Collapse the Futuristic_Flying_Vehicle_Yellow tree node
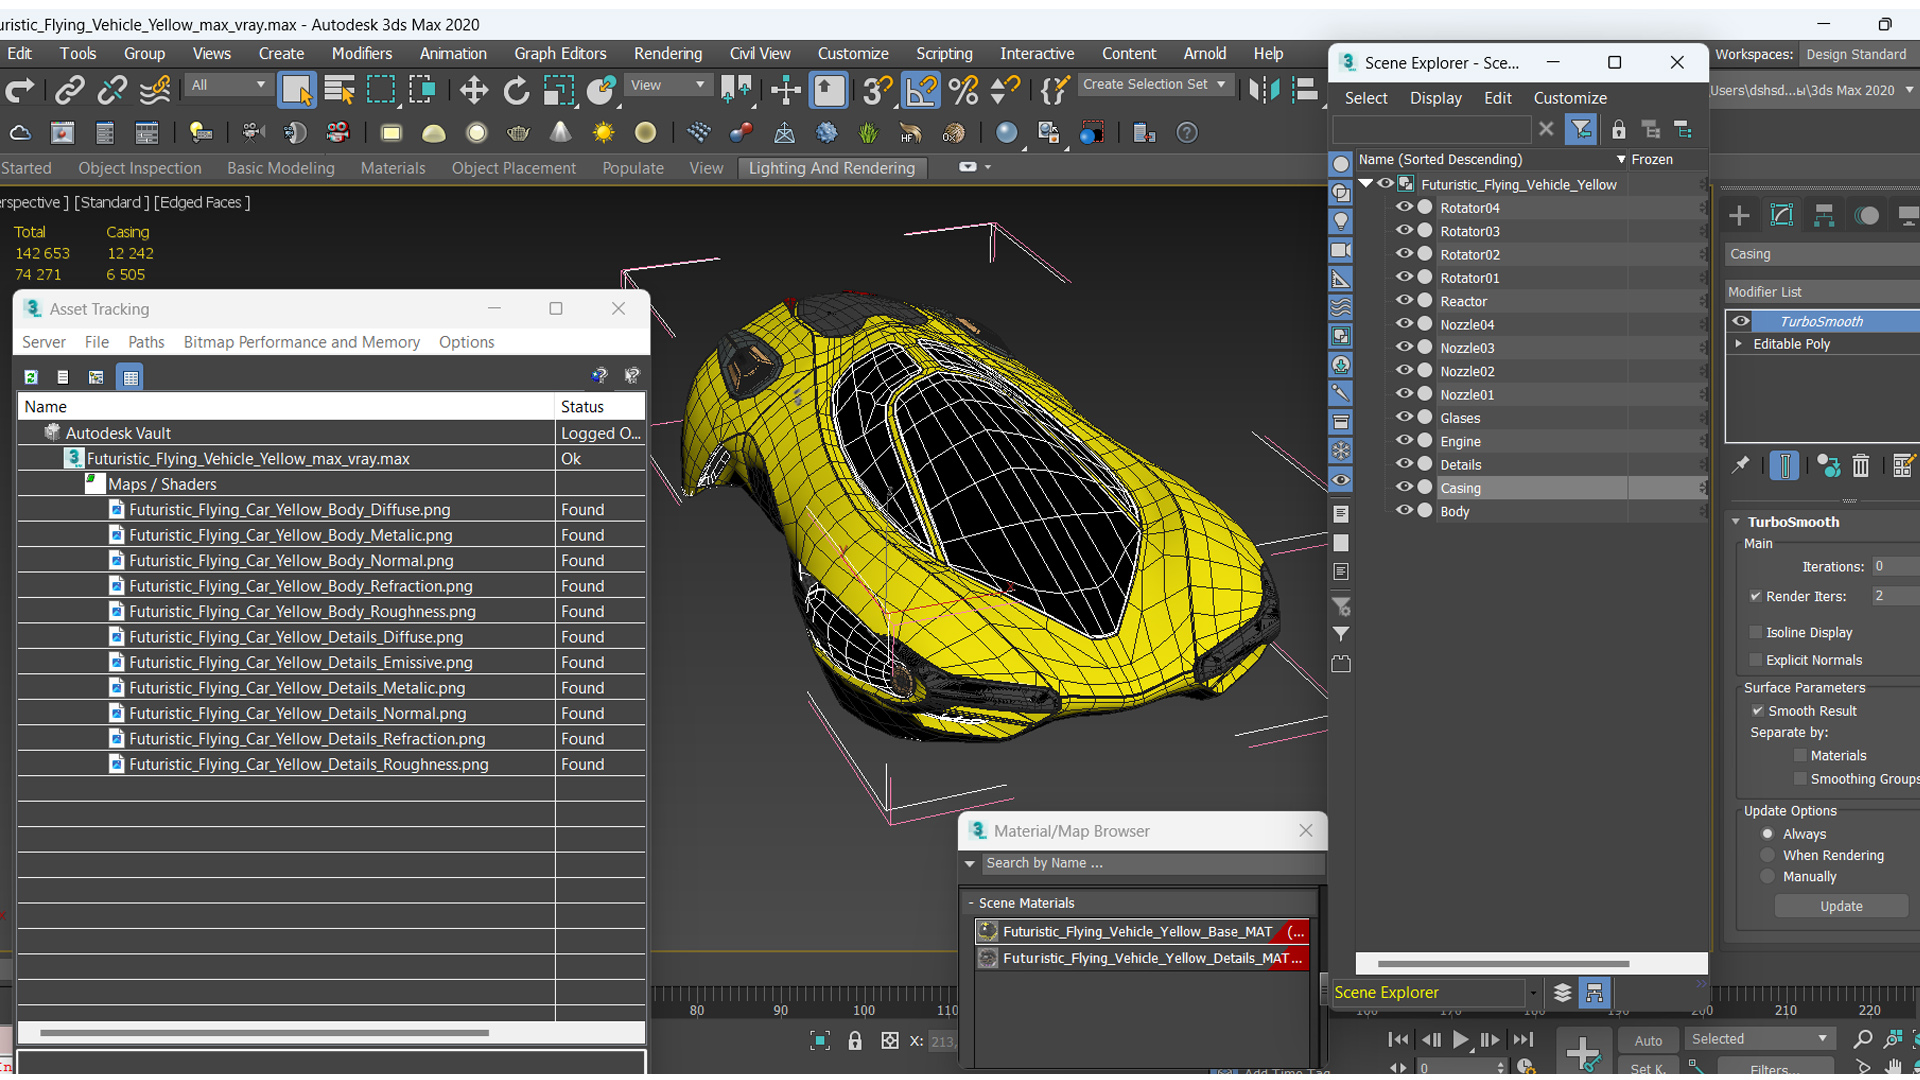Image resolution: width=1920 pixels, height=1080 pixels. (1366, 184)
